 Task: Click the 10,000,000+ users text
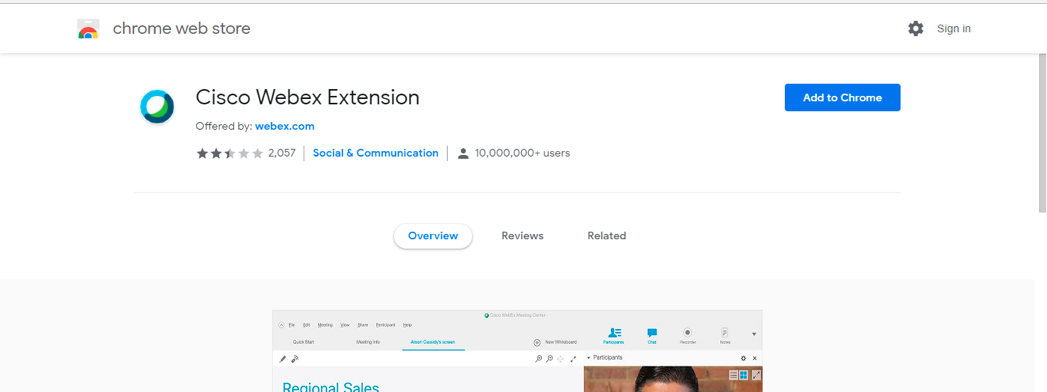click(522, 153)
